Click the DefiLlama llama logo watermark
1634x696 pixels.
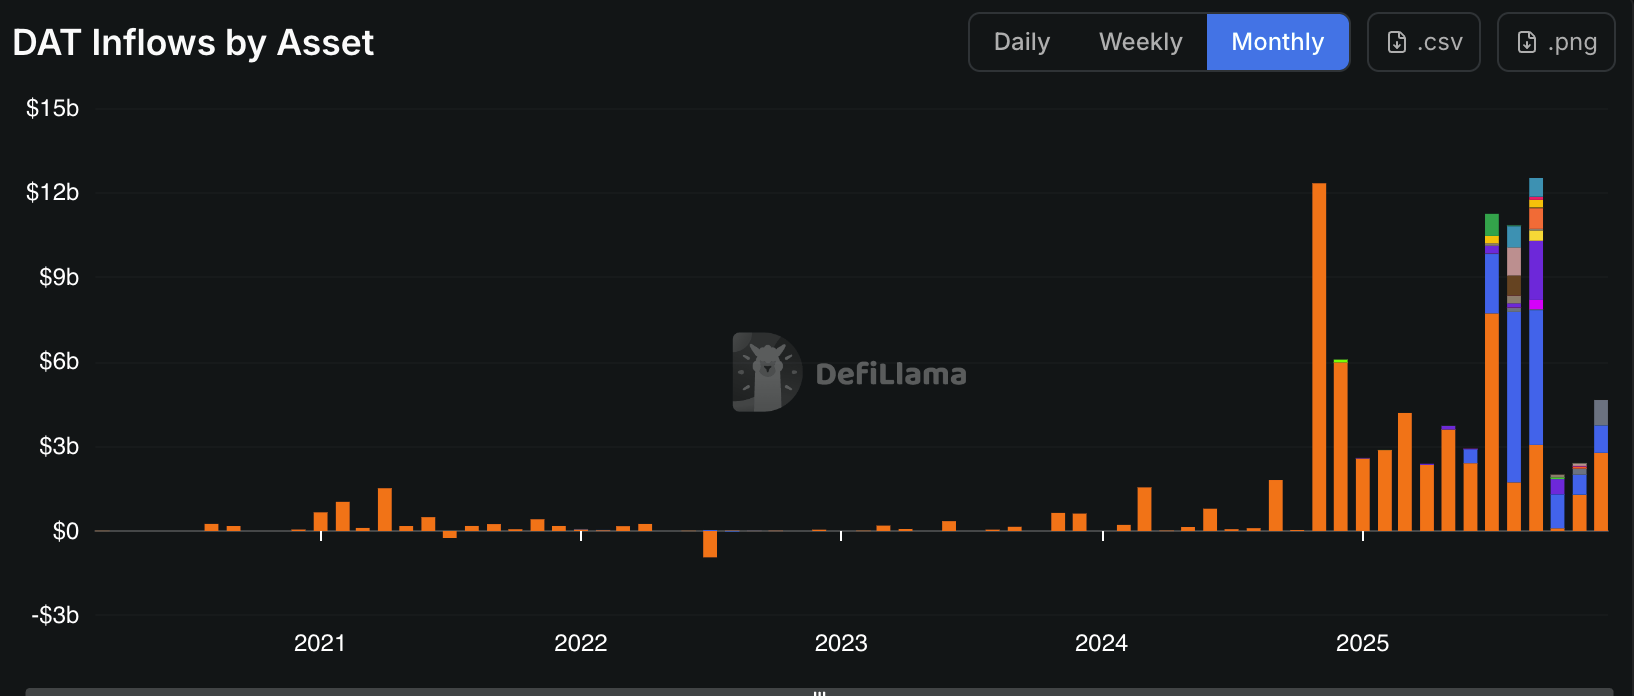tap(767, 372)
